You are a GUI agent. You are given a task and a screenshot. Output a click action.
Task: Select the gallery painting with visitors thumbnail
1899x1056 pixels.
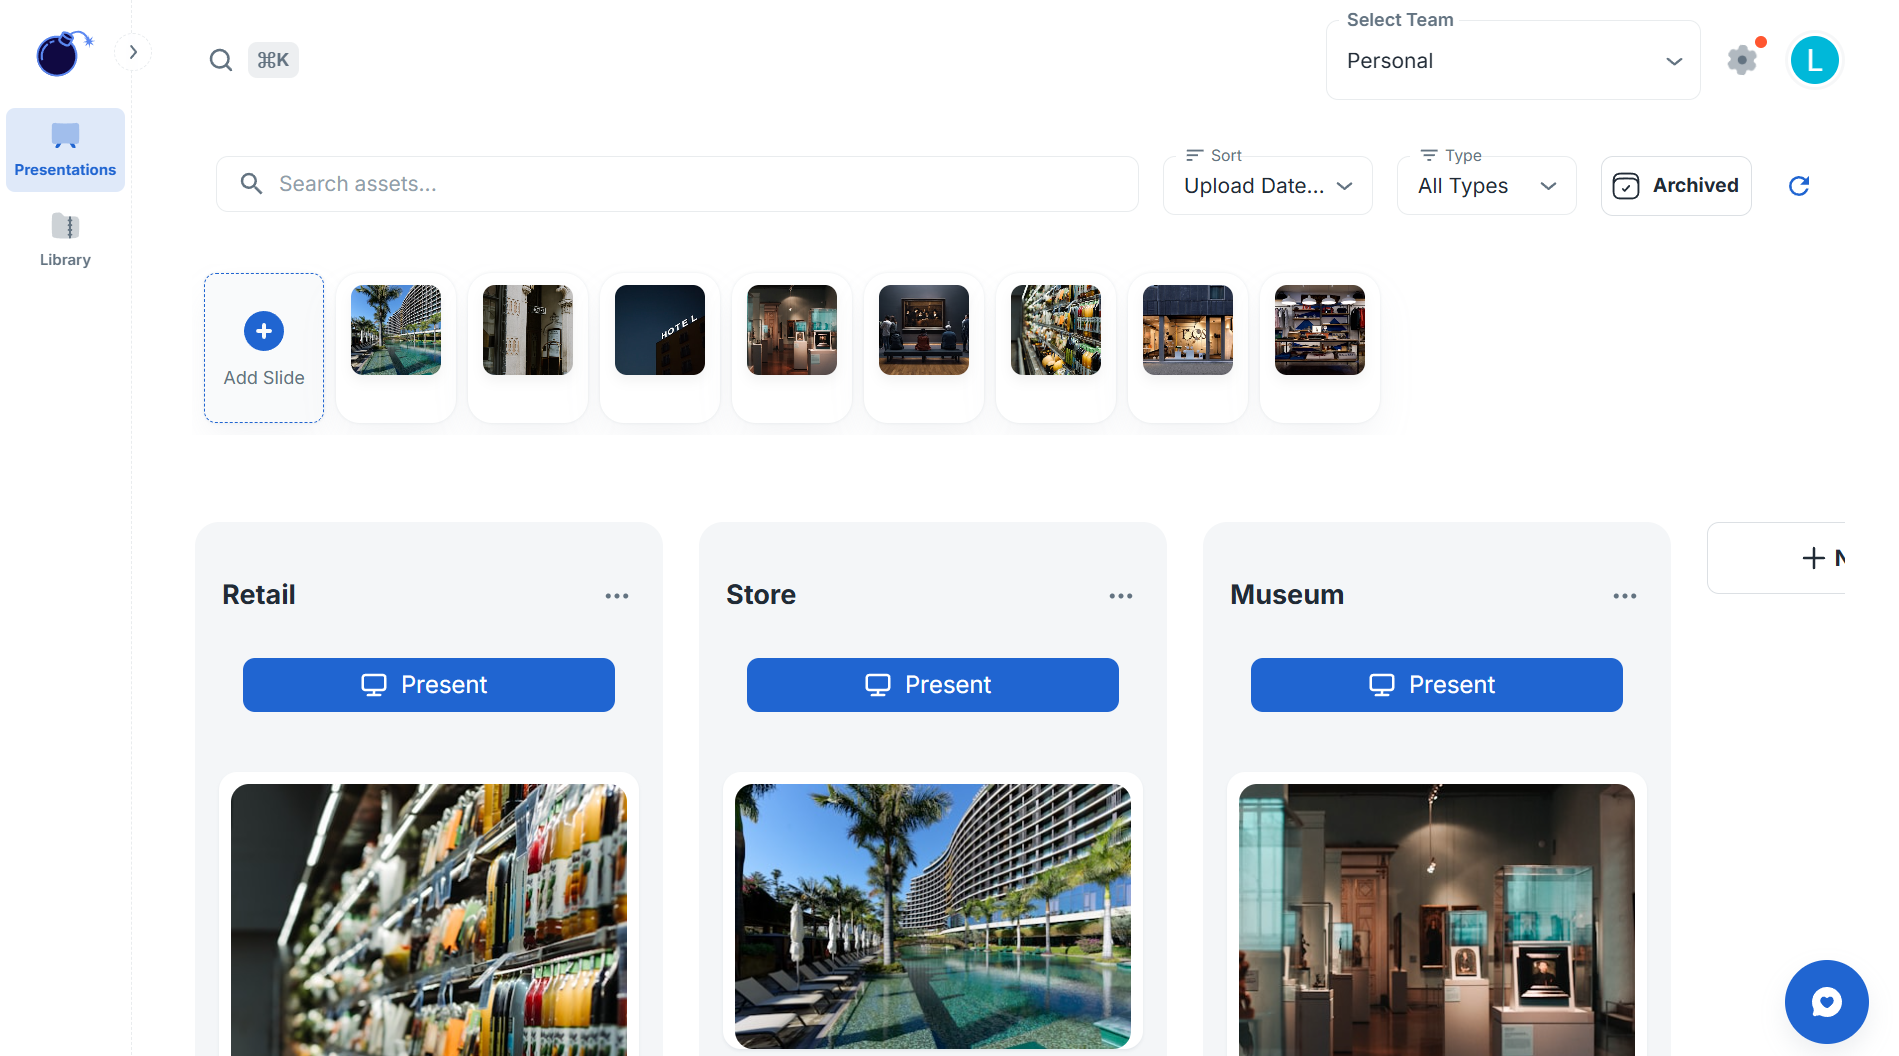pos(924,330)
